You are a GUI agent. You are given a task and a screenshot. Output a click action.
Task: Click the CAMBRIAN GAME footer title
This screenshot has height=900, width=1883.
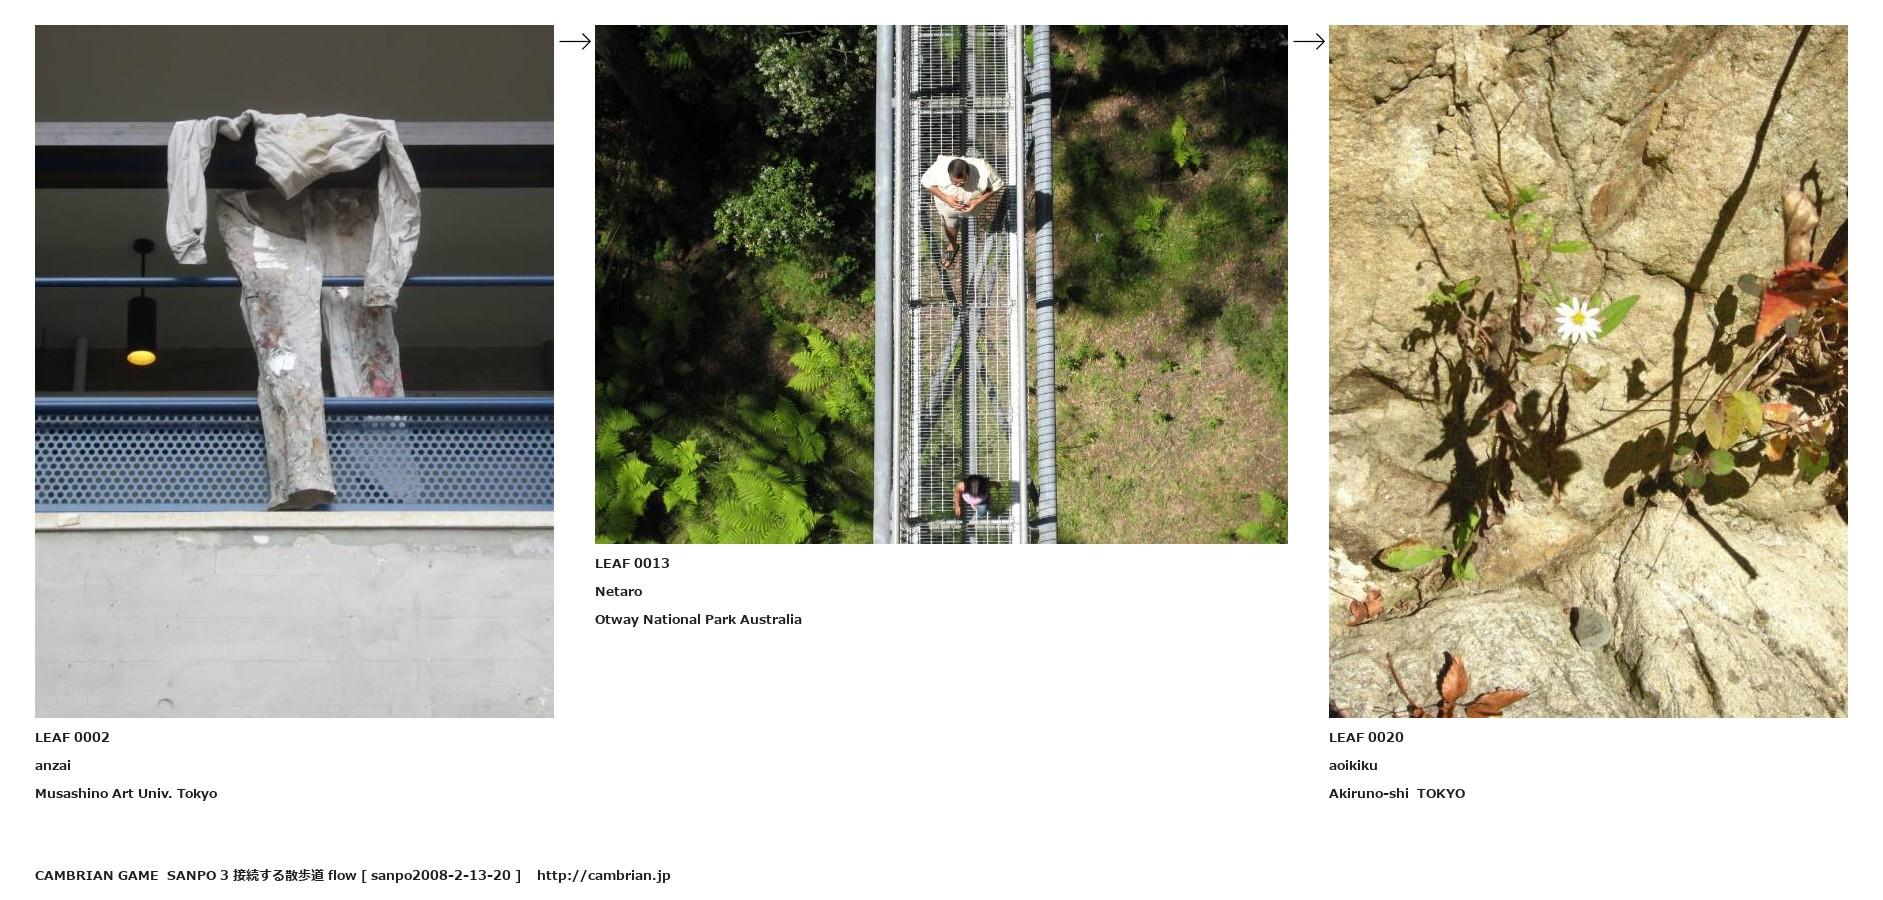pos(96,875)
